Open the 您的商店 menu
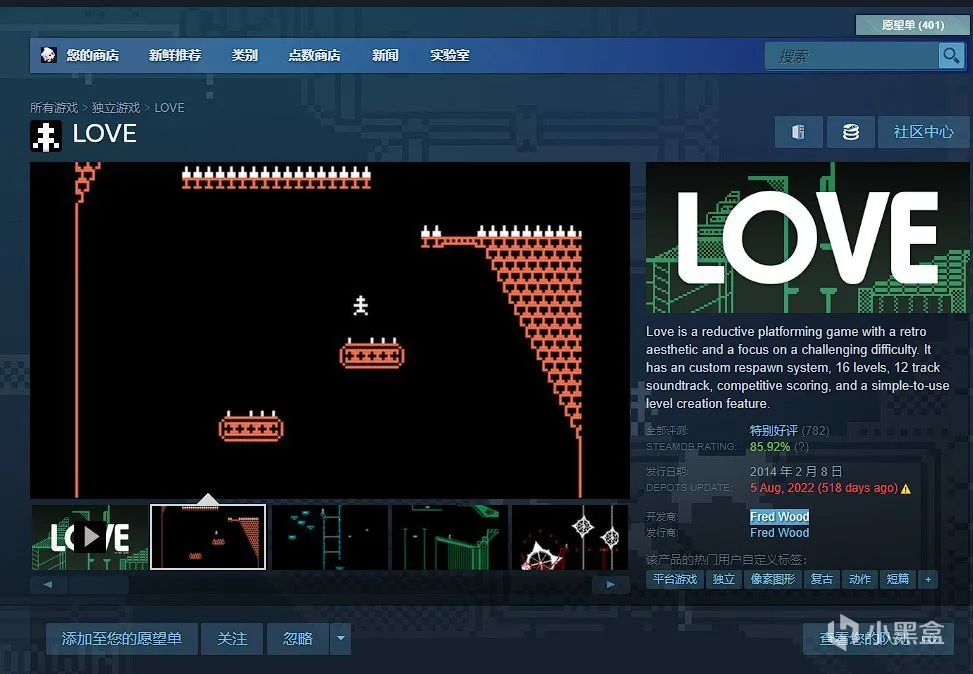Screen dimensions: 973x674 [92, 55]
